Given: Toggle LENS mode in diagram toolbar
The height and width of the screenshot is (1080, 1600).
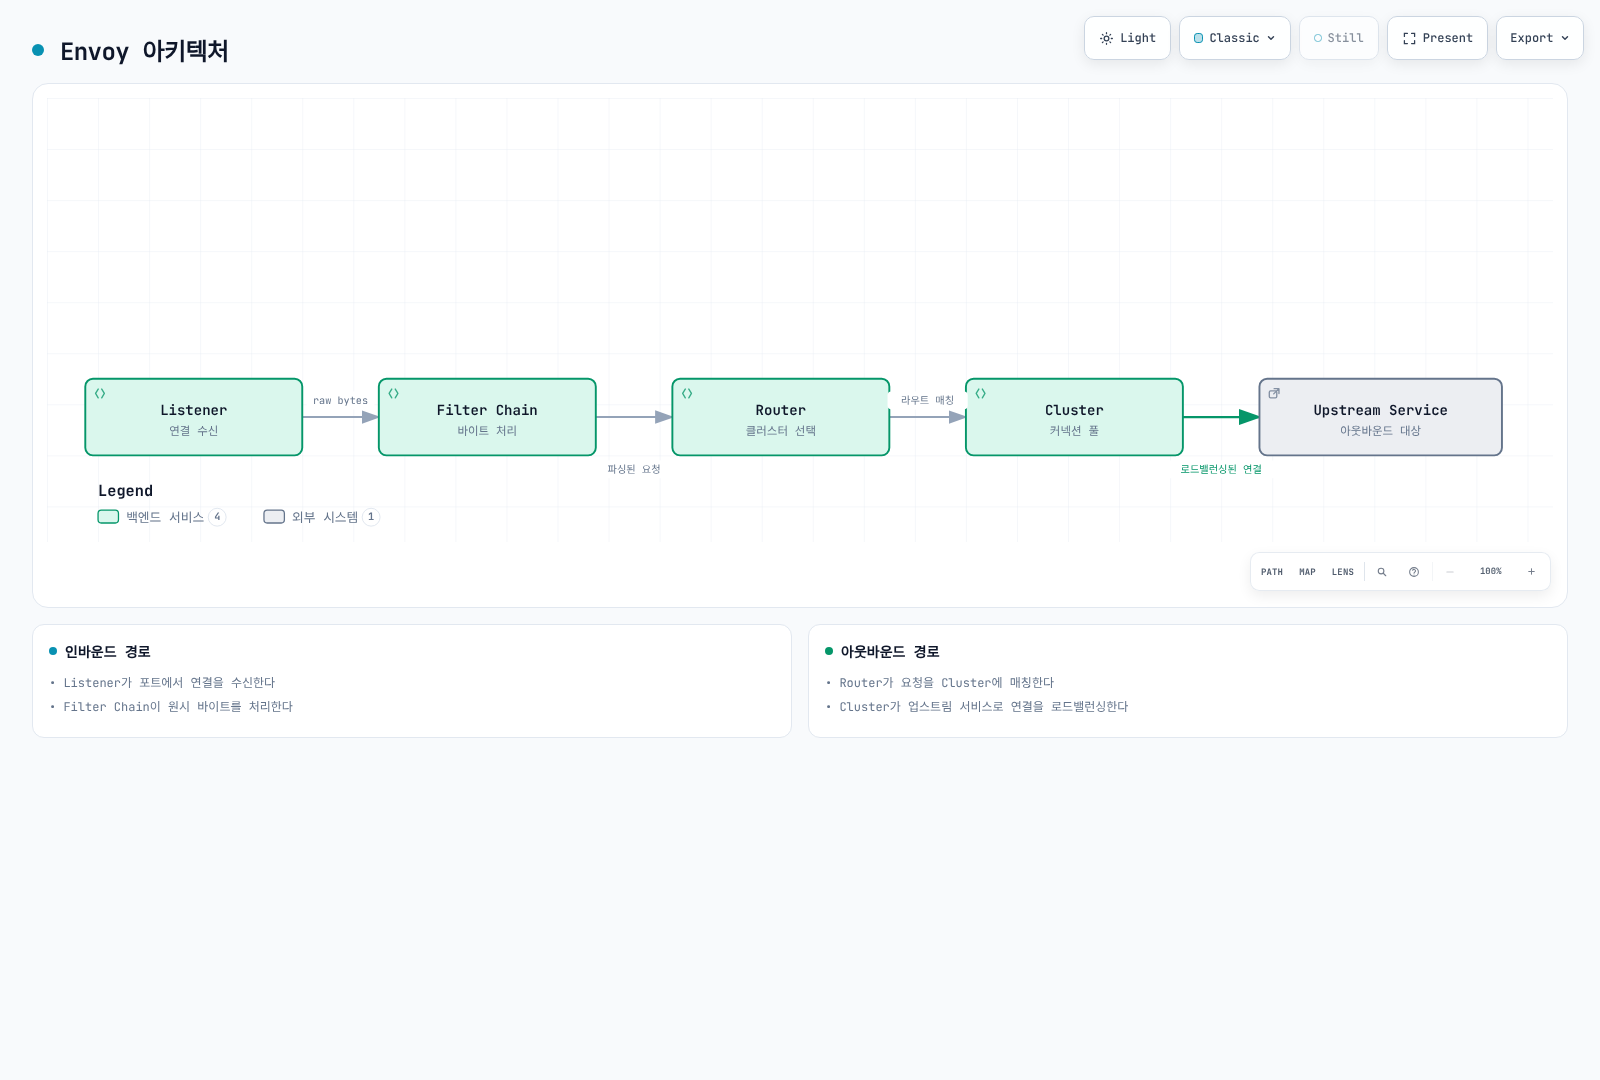Looking at the screenshot, I should tap(1343, 572).
